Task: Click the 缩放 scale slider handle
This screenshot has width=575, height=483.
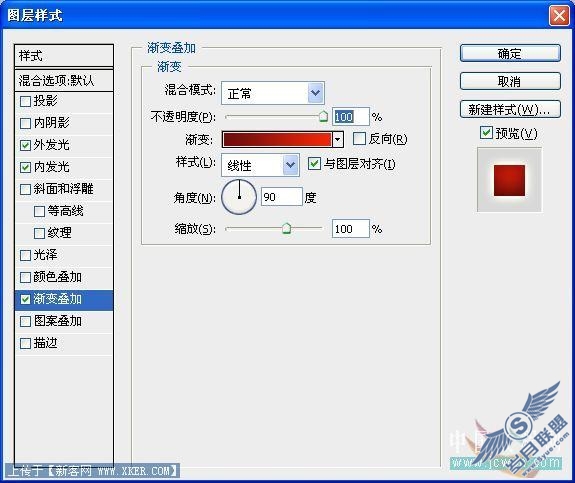Action: (286, 228)
